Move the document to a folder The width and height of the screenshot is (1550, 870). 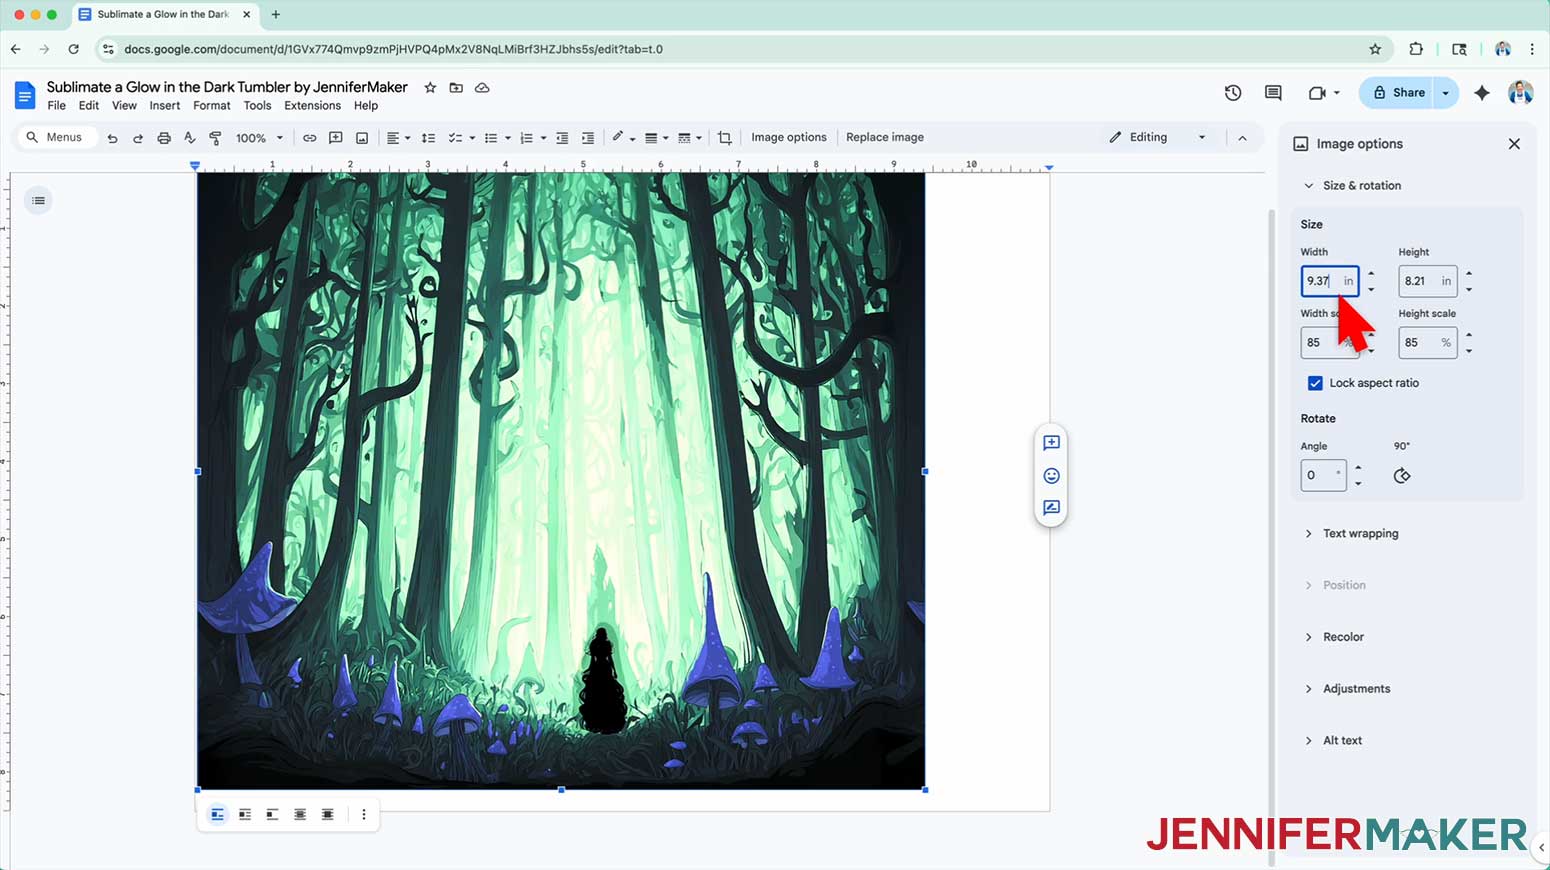click(x=456, y=88)
